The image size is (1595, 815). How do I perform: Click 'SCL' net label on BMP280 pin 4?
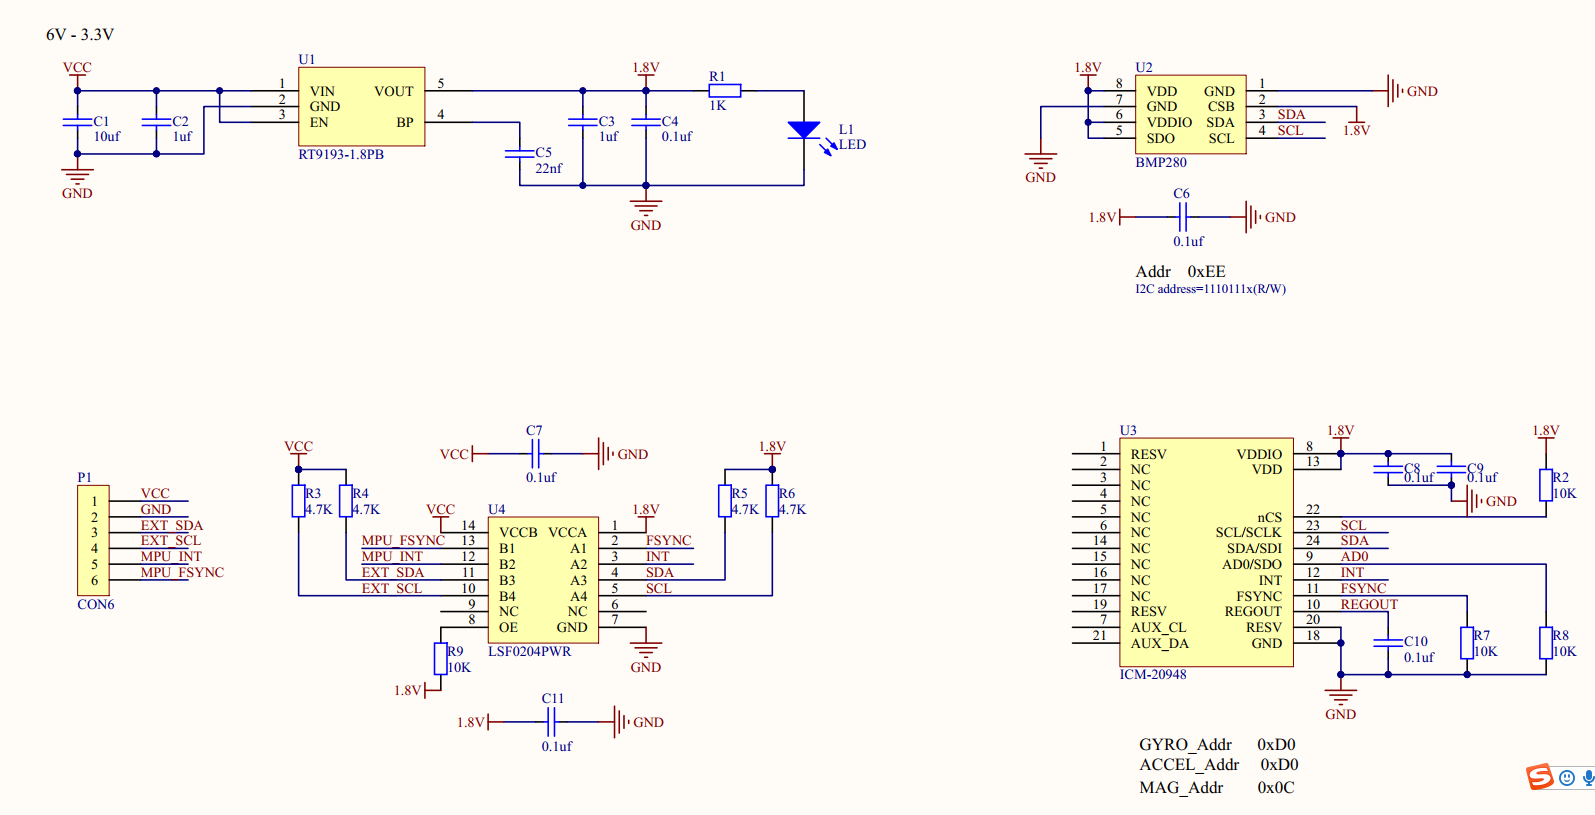coord(1290,130)
